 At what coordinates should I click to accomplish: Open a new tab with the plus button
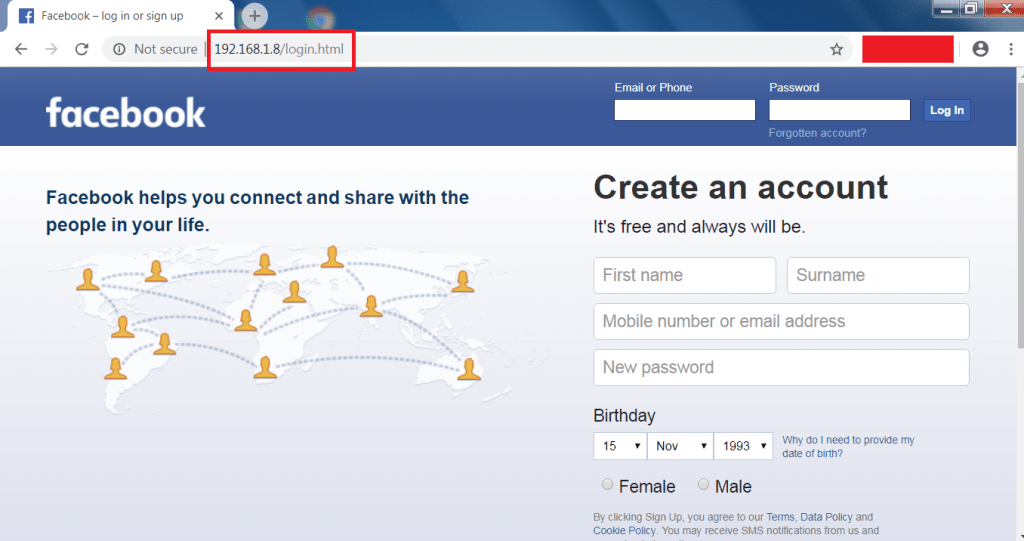(255, 16)
